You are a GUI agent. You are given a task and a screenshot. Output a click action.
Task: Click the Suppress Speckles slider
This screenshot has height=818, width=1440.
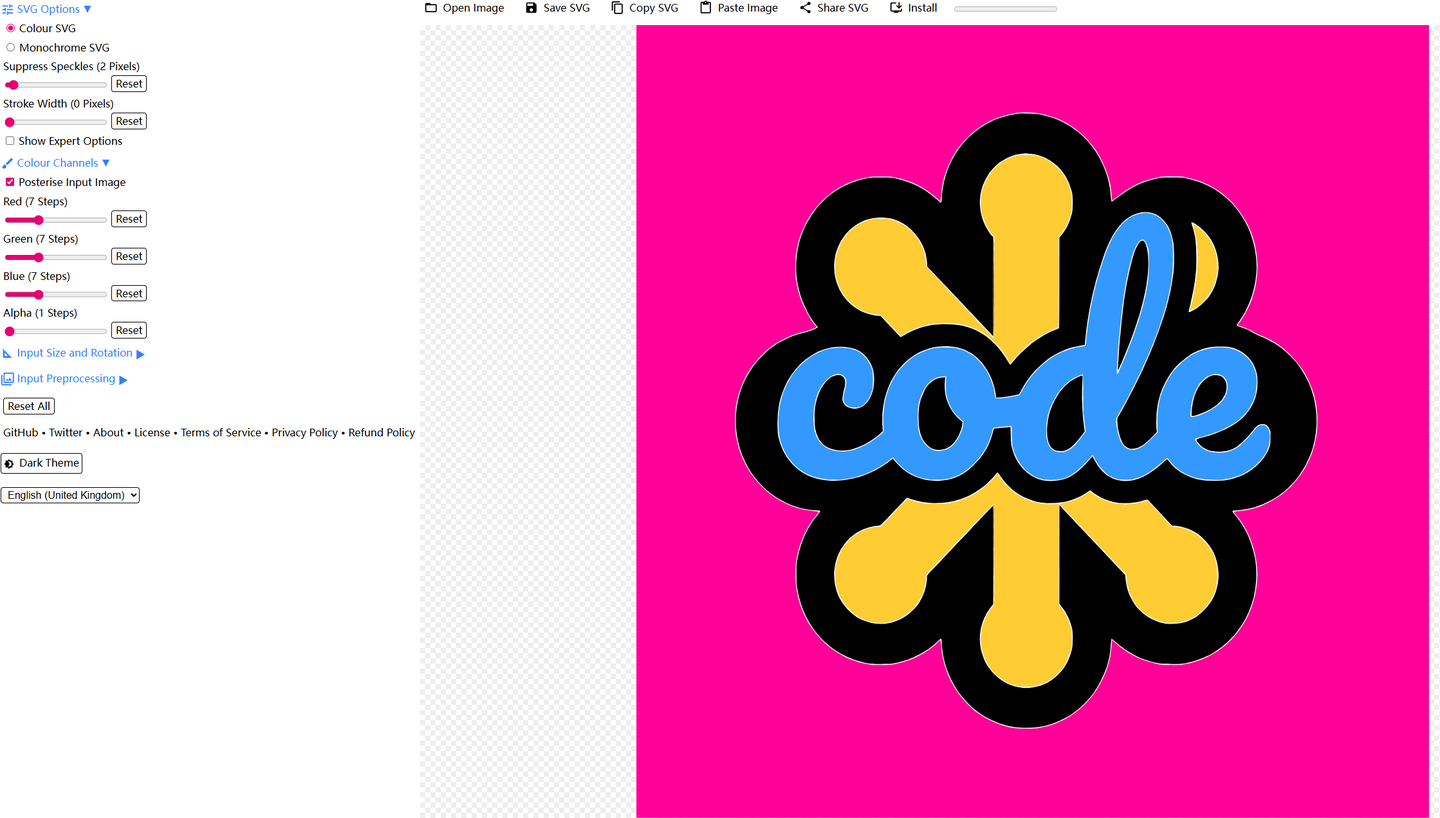click(x=55, y=85)
